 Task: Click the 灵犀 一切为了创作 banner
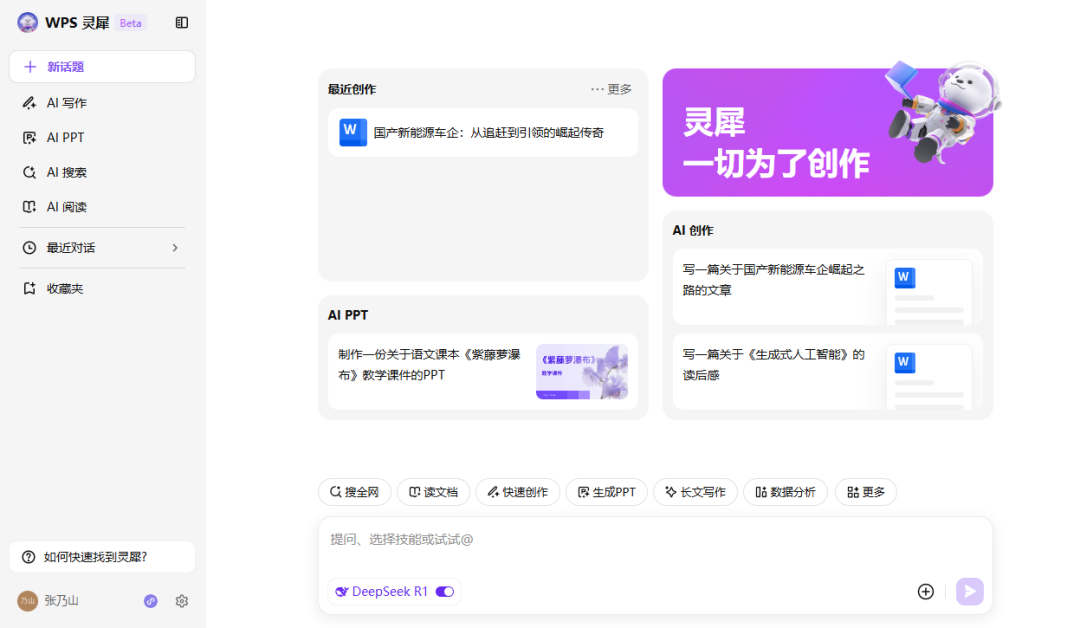click(828, 132)
